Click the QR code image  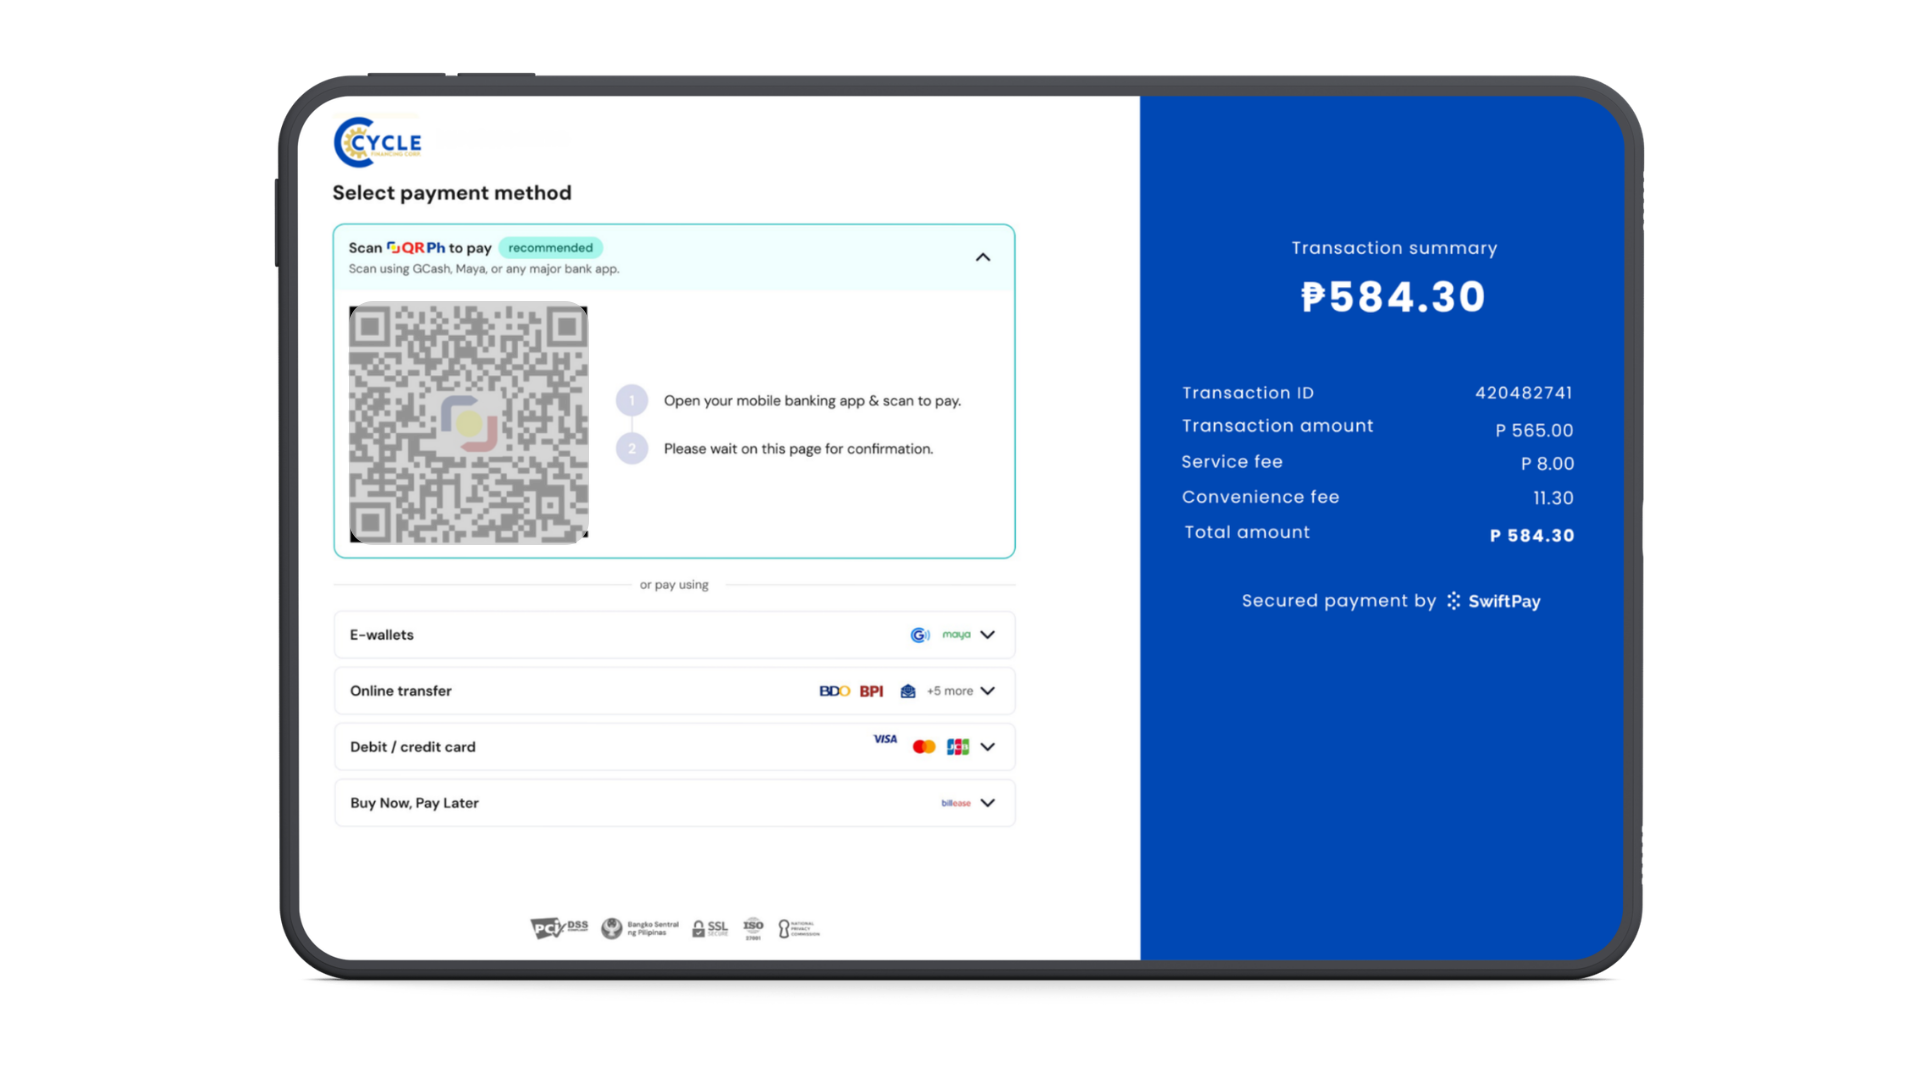coord(468,423)
